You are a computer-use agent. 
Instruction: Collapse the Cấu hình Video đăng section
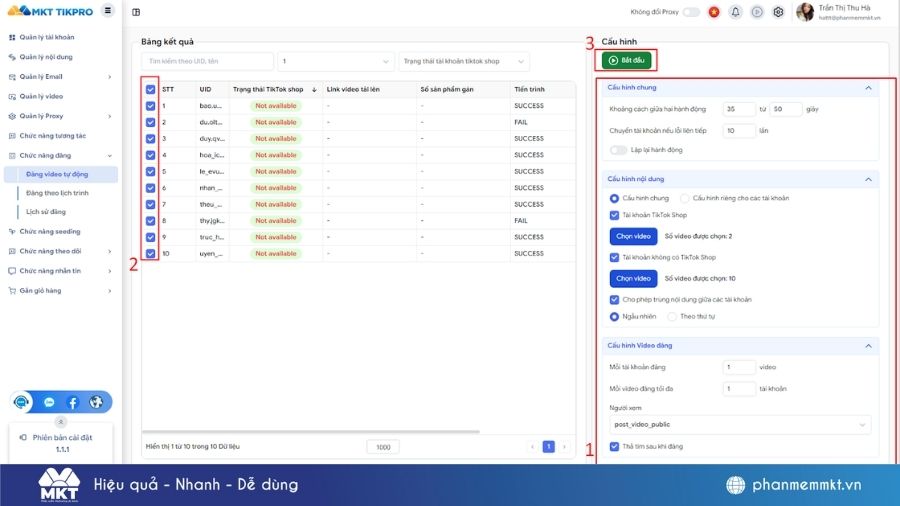coord(868,346)
